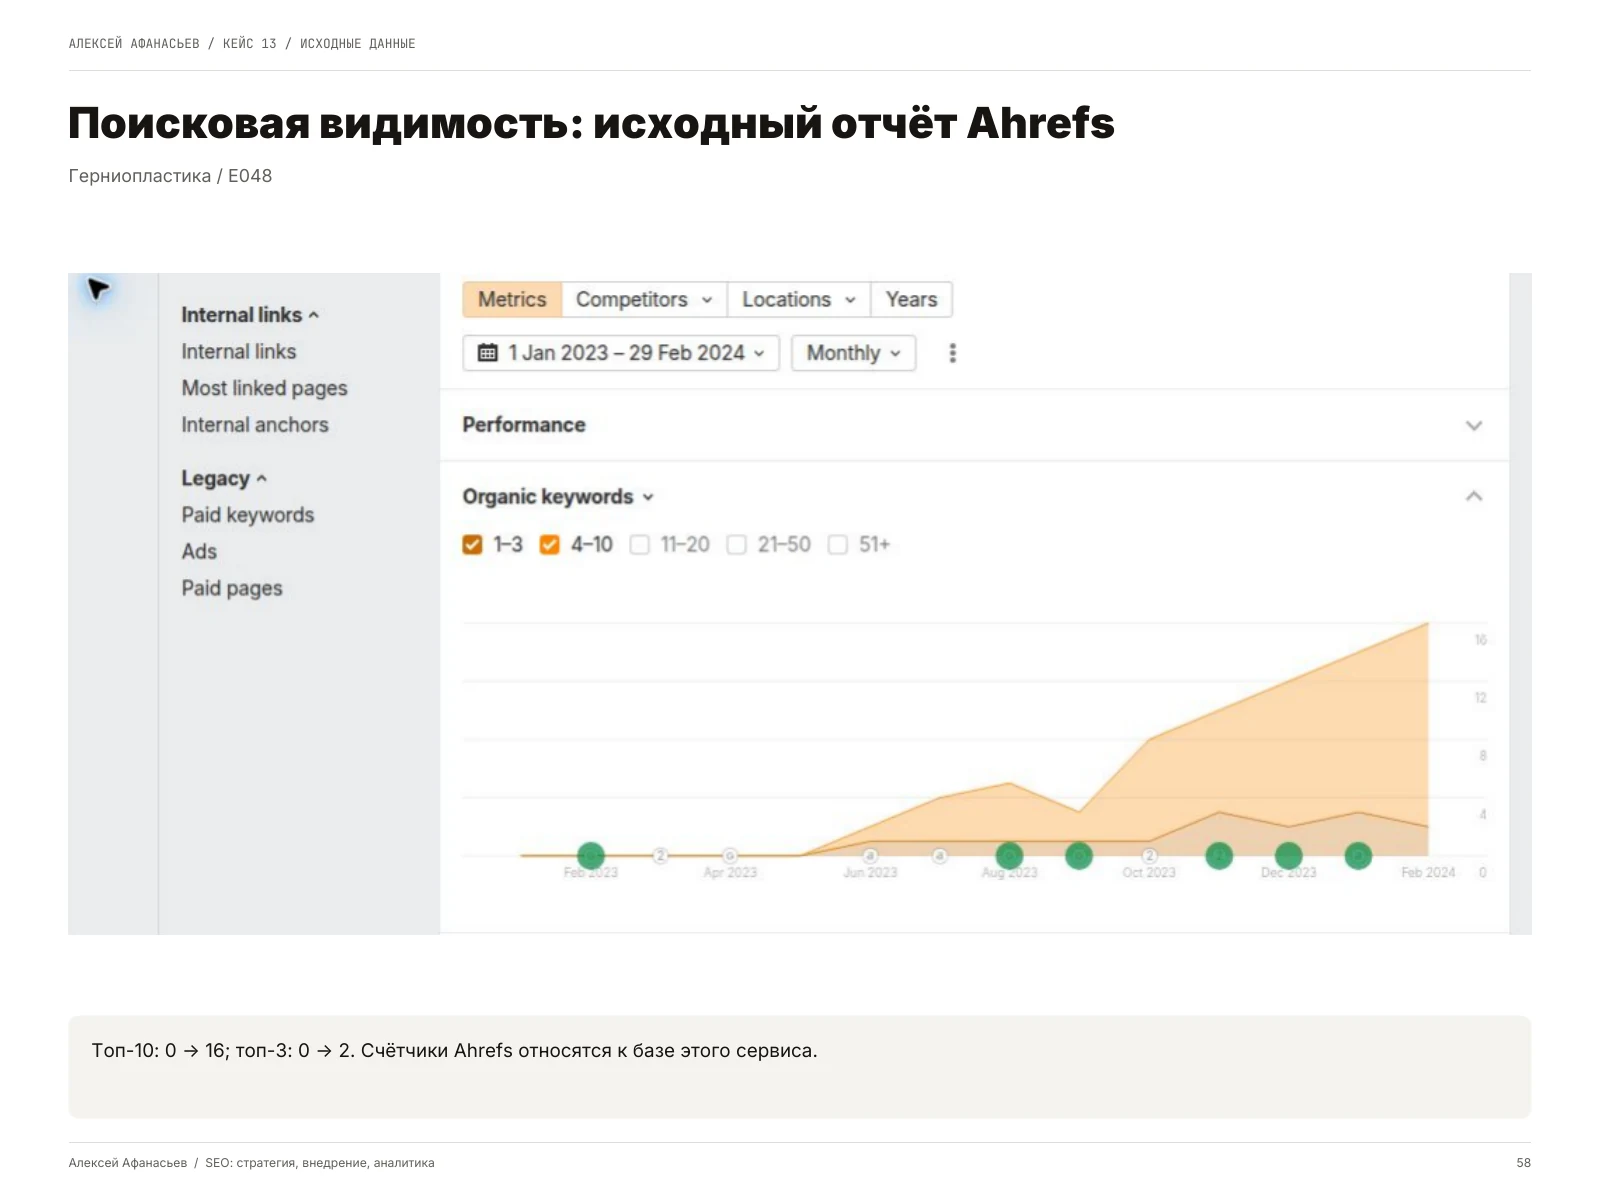
Task: Click slide title 'Поисковая видимость: исходный отчёт Ahrefs'
Action: [x=591, y=124]
